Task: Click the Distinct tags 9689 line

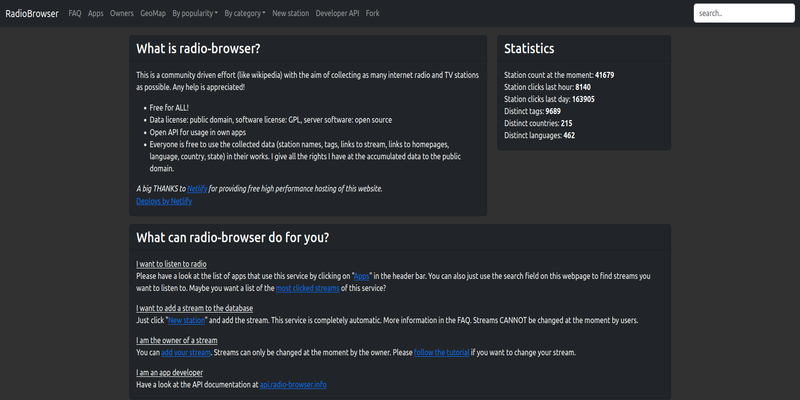Action: pos(532,111)
